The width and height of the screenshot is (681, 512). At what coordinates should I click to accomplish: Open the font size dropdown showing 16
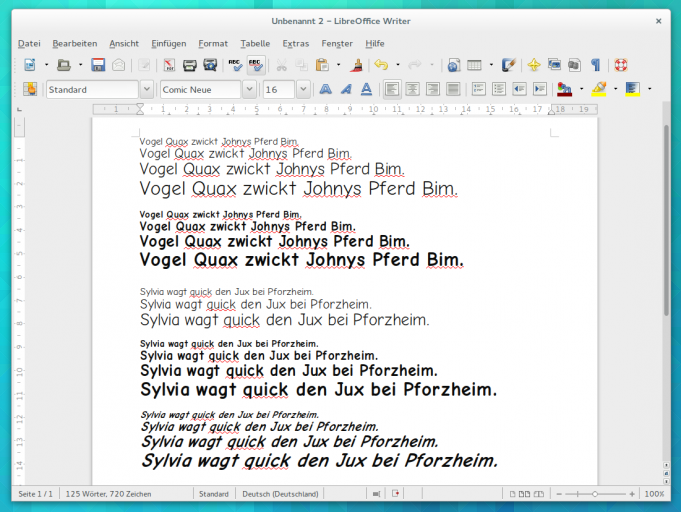pyautogui.click(x=302, y=89)
